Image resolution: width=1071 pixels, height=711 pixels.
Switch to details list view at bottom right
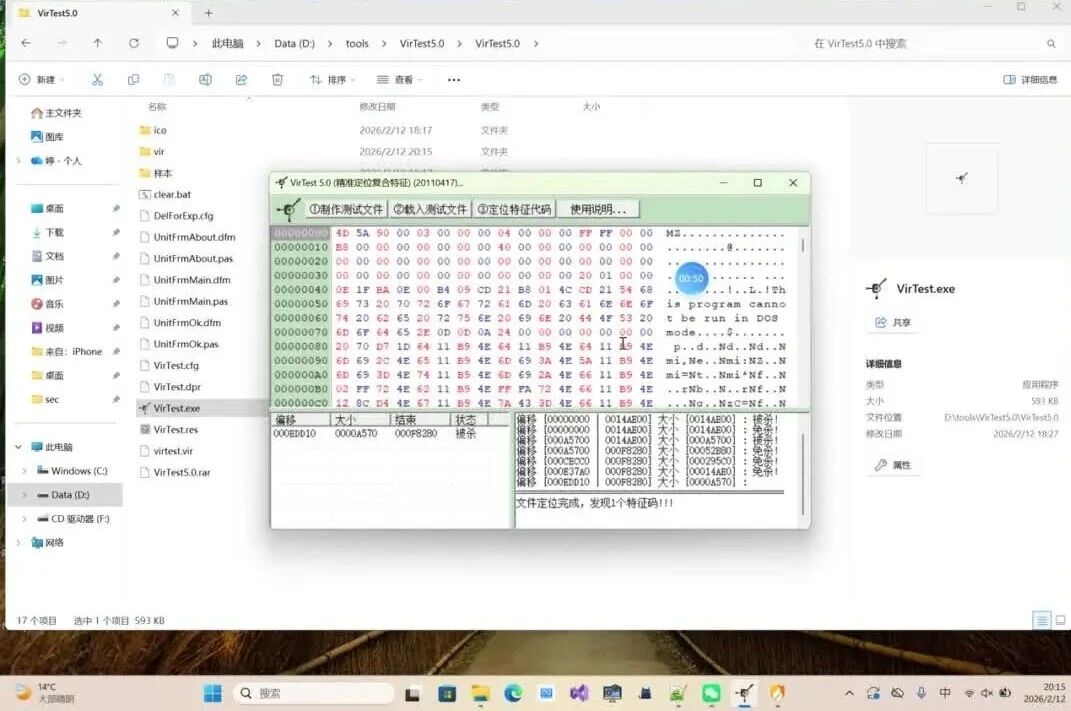coord(1042,620)
